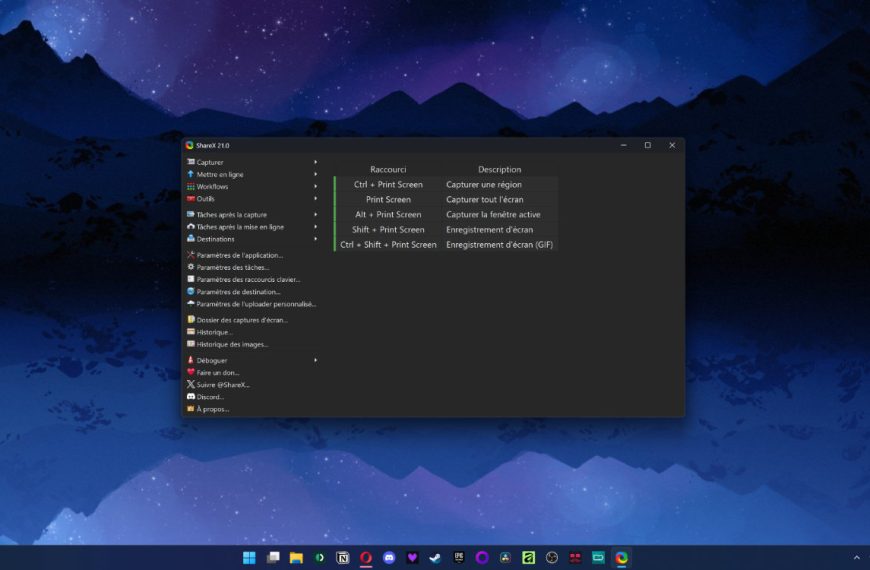This screenshot has width=870, height=570.
Task: Expand the Déboguer submenu arrow
Action: tap(316, 360)
